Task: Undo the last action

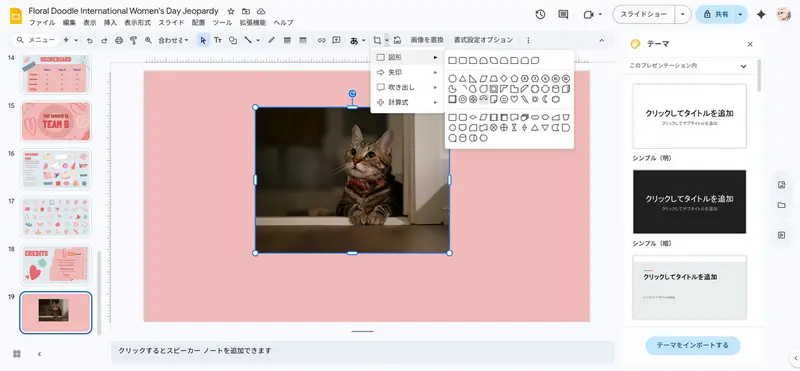Action: tap(90, 40)
